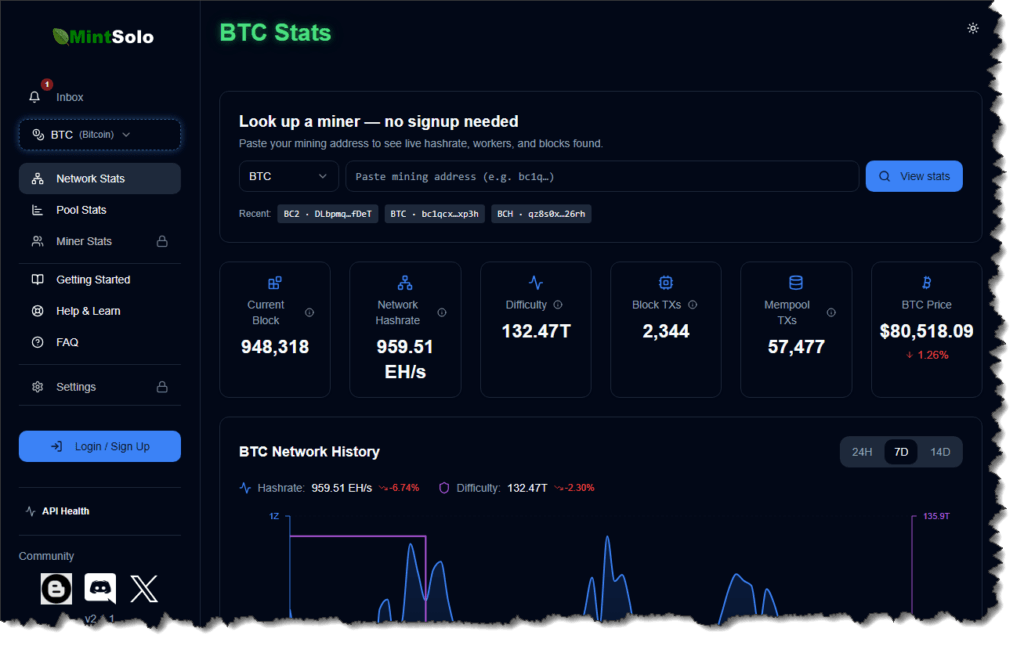Open the X (Twitter) community icon
This screenshot has width=1024, height=646.
pyautogui.click(x=144, y=589)
